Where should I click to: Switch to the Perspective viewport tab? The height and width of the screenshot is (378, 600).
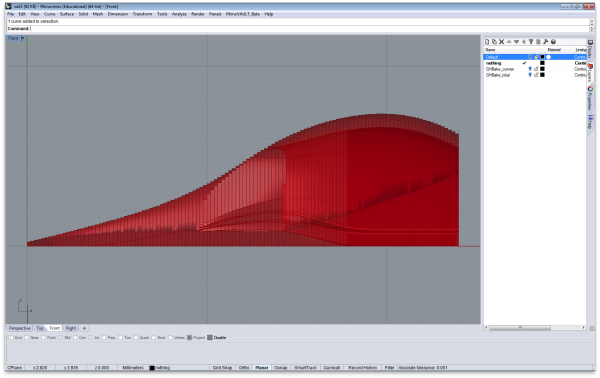click(x=20, y=328)
